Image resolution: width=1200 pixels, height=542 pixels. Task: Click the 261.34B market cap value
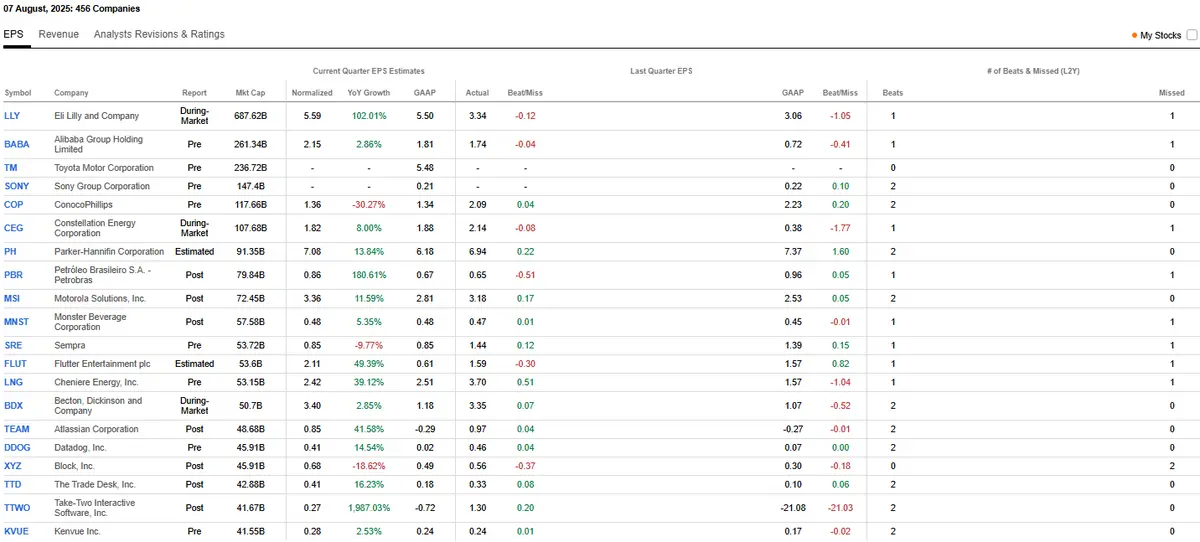[250, 144]
